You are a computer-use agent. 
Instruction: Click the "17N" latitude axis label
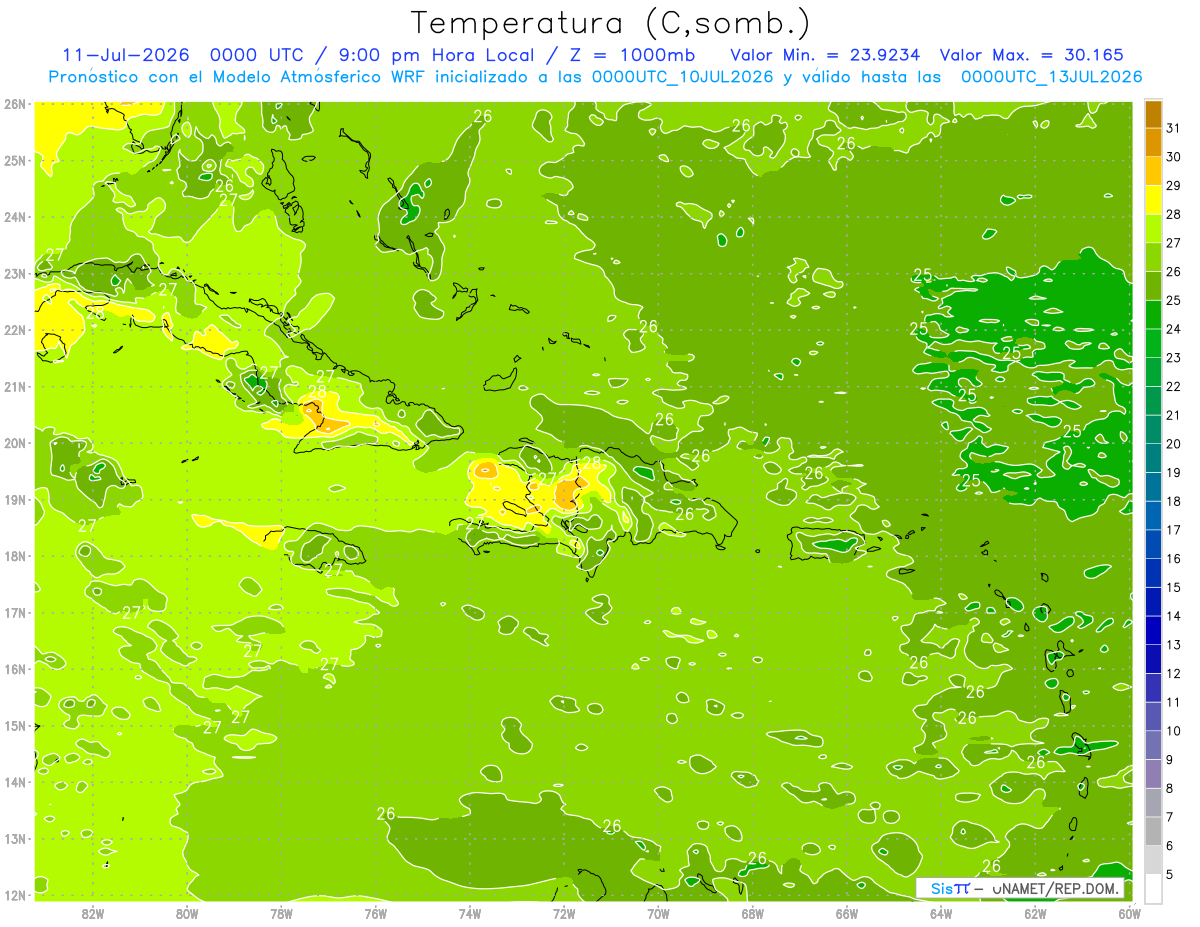coord(15,613)
